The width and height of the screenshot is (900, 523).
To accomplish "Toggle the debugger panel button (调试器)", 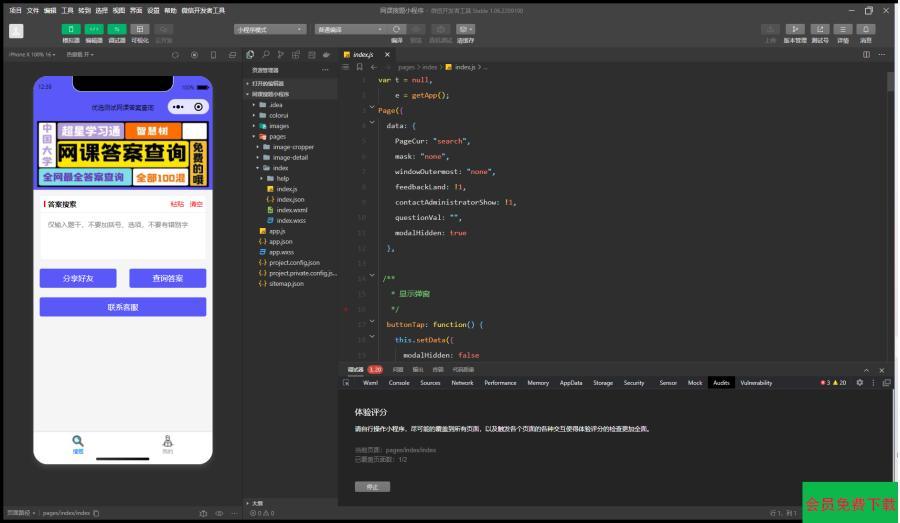I will (x=117, y=29).
